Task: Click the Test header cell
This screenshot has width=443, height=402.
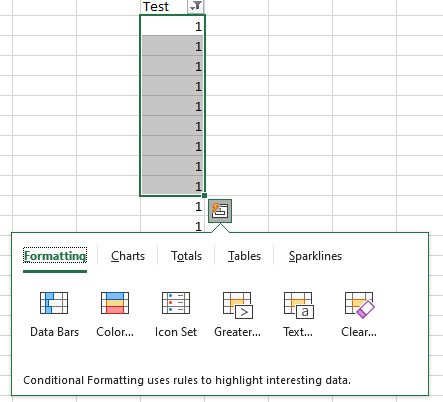Action: pyautogui.click(x=164, y=7)
